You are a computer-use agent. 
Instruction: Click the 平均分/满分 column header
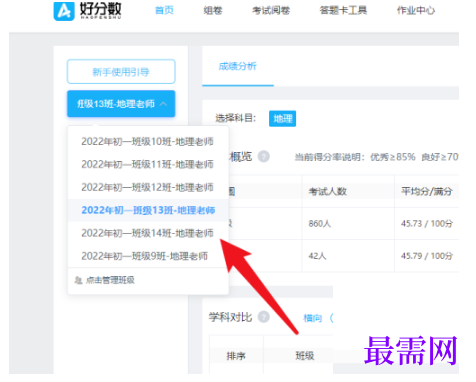[427, 192]
